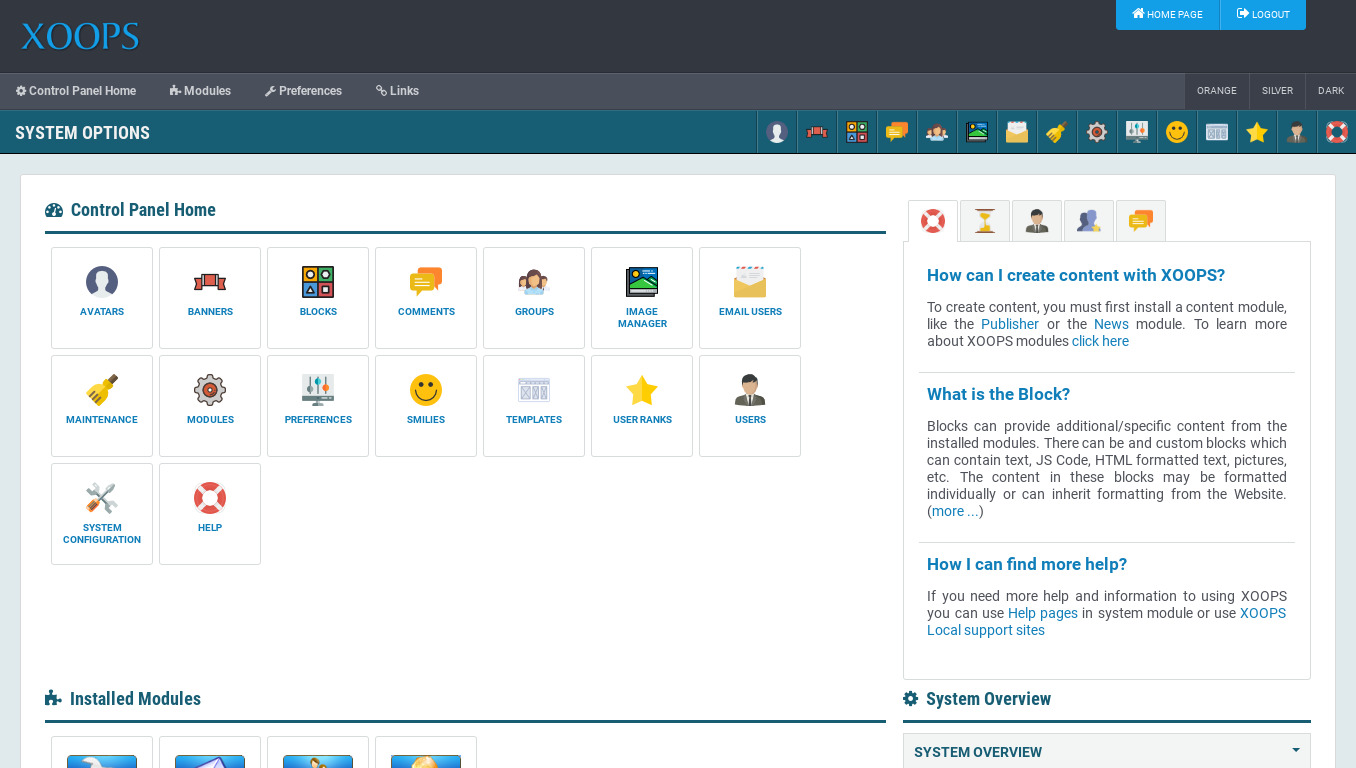Click the Templates icon in top toolbar

1217,132
